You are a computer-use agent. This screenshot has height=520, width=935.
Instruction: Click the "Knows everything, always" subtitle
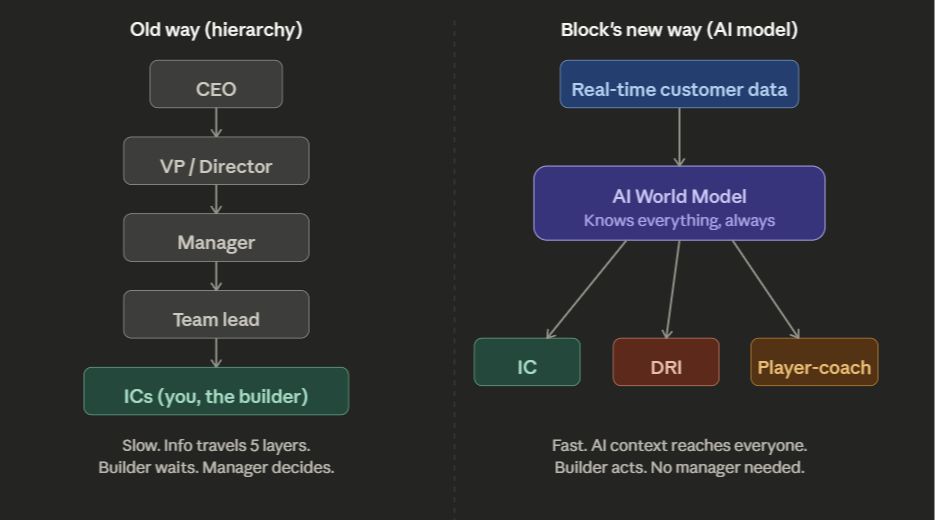(x=679, y=220)
